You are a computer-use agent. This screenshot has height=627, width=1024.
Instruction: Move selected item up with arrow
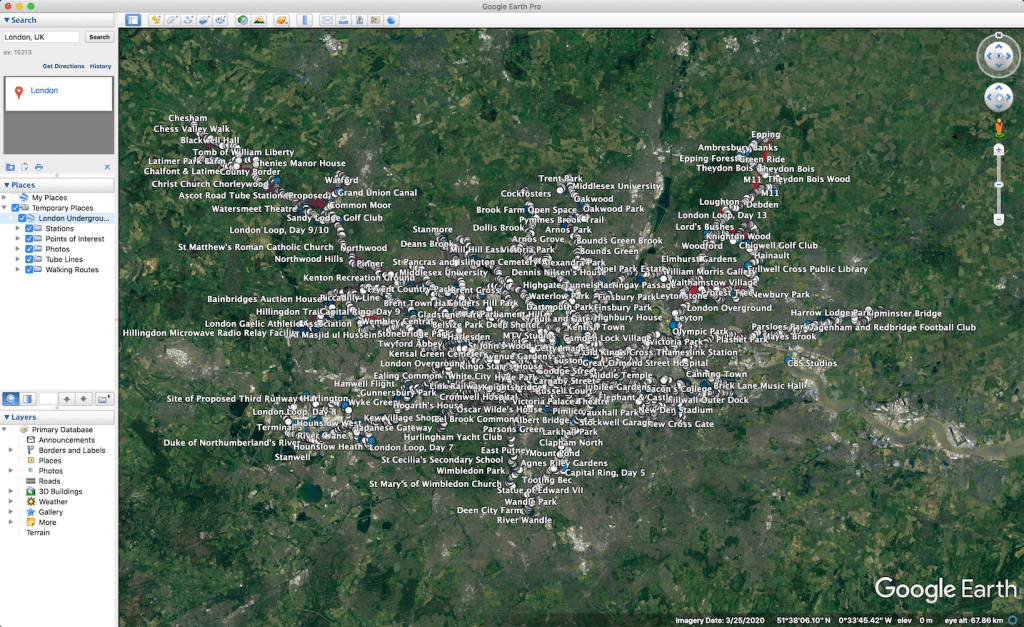click(67, 398)
